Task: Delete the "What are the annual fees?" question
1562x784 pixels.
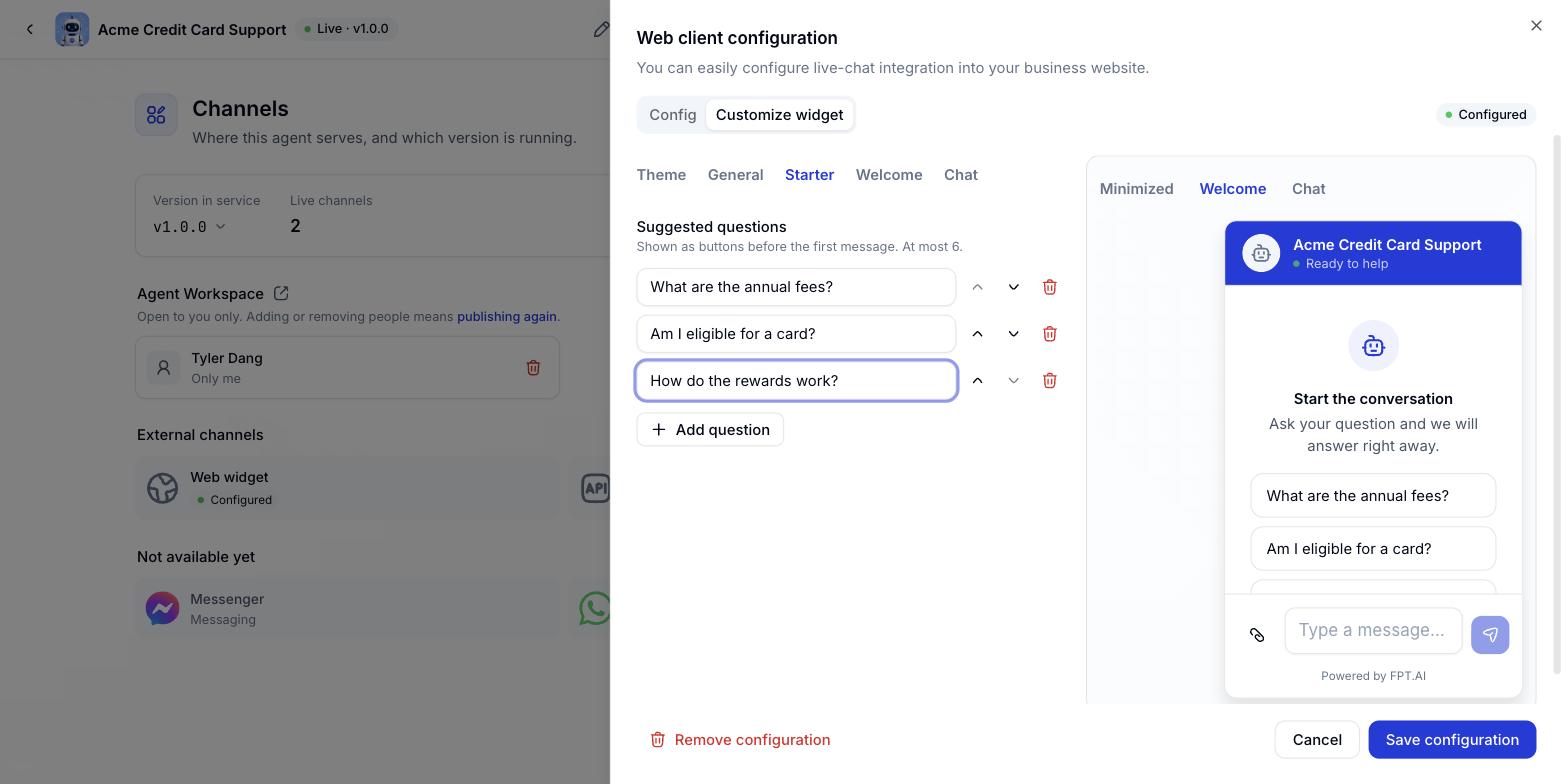Action: tap(1049, 287)
